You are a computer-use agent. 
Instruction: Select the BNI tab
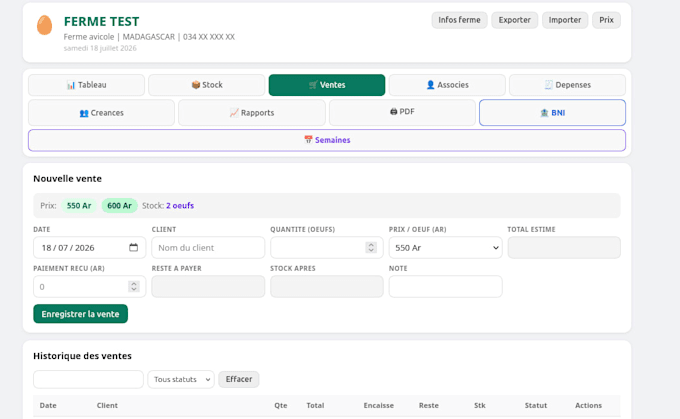(552, 113)
